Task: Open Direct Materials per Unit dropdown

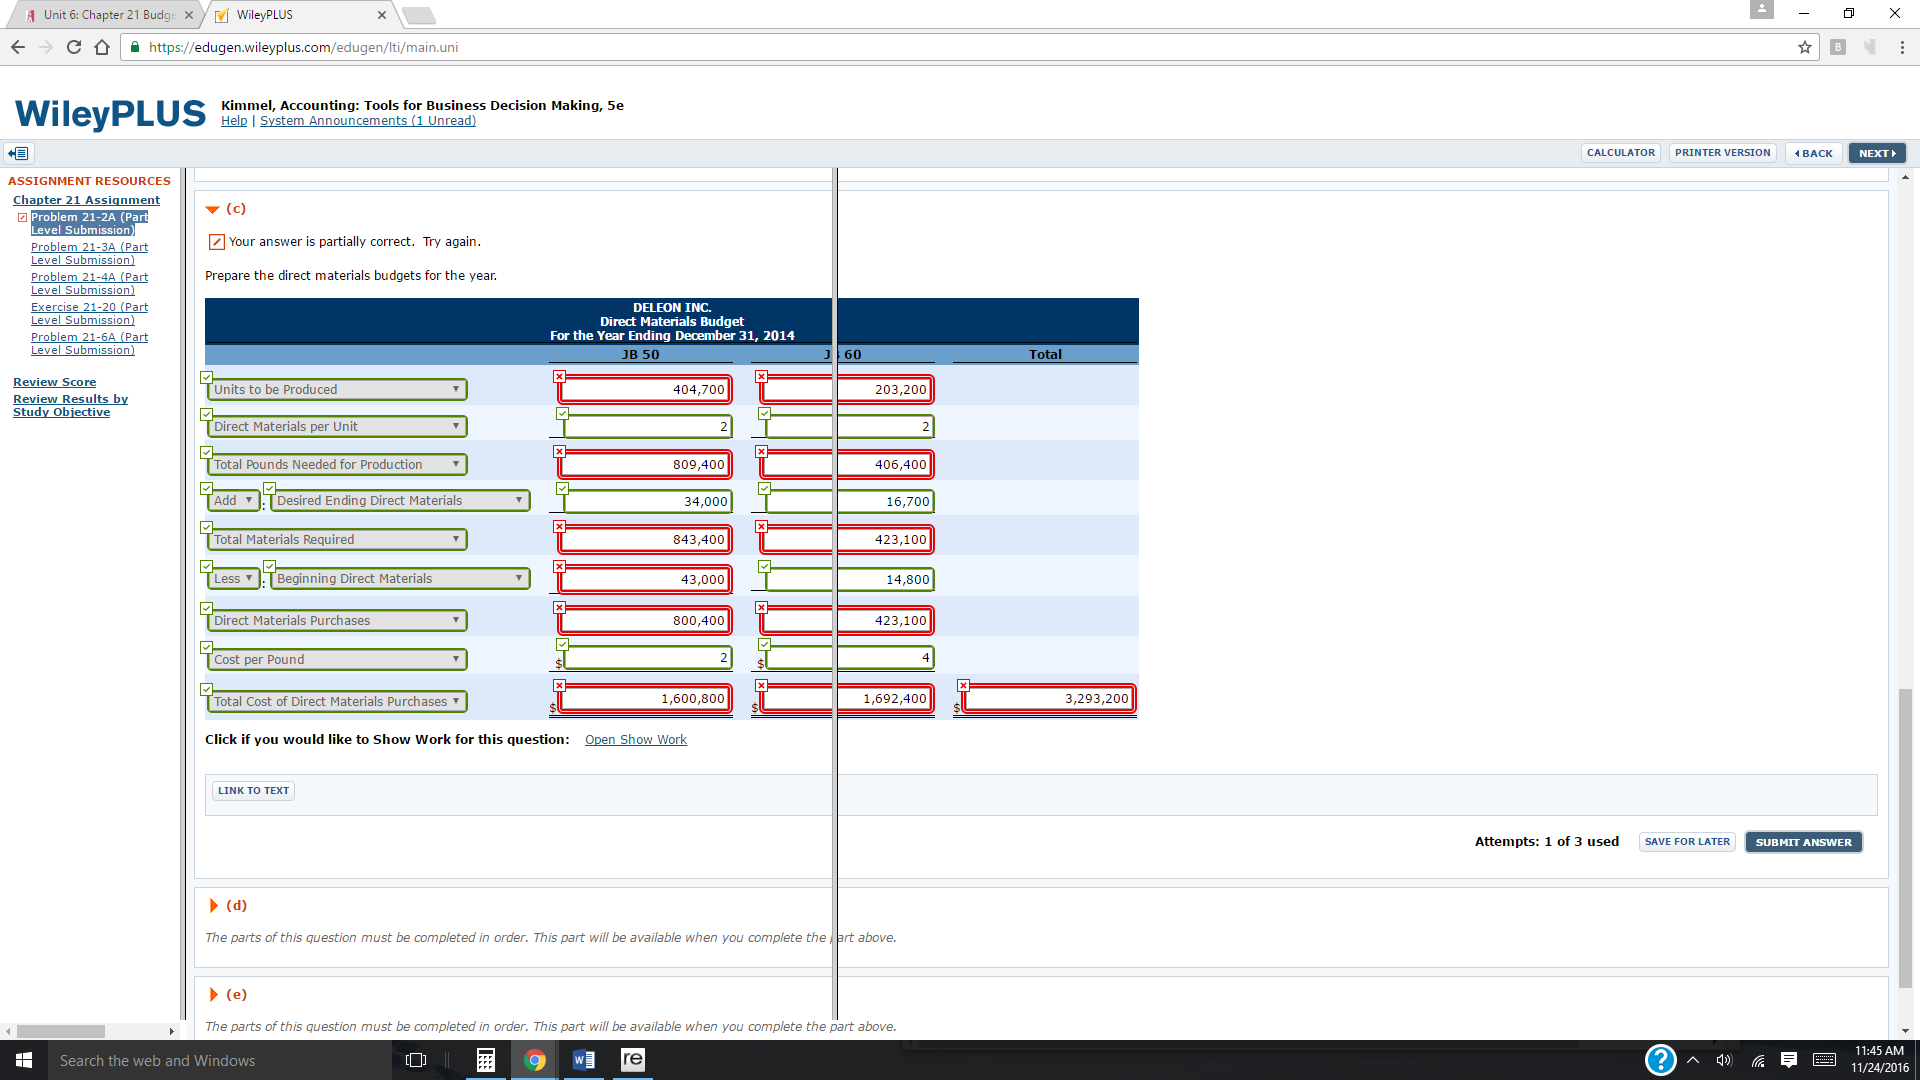Action: click(x=337, y=427)
